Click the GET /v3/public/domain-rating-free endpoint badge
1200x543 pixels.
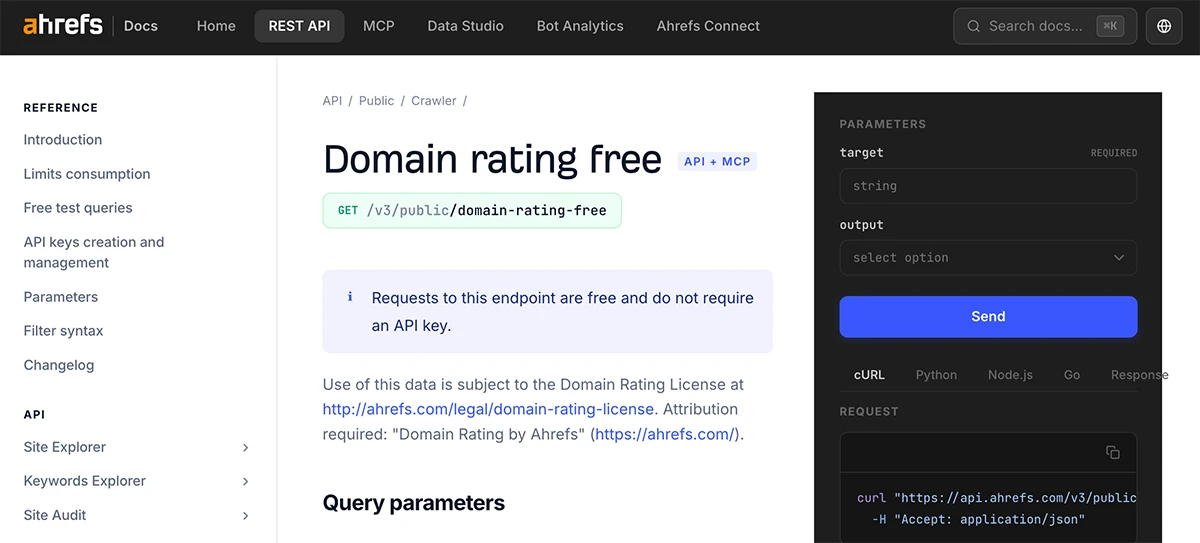pos(472,210)
